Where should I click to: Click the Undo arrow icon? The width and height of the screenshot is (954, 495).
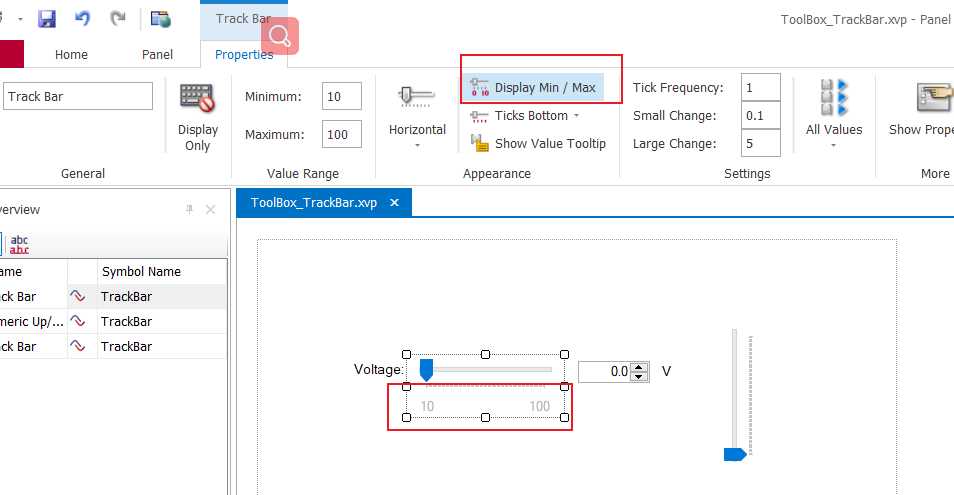(83, 19)
